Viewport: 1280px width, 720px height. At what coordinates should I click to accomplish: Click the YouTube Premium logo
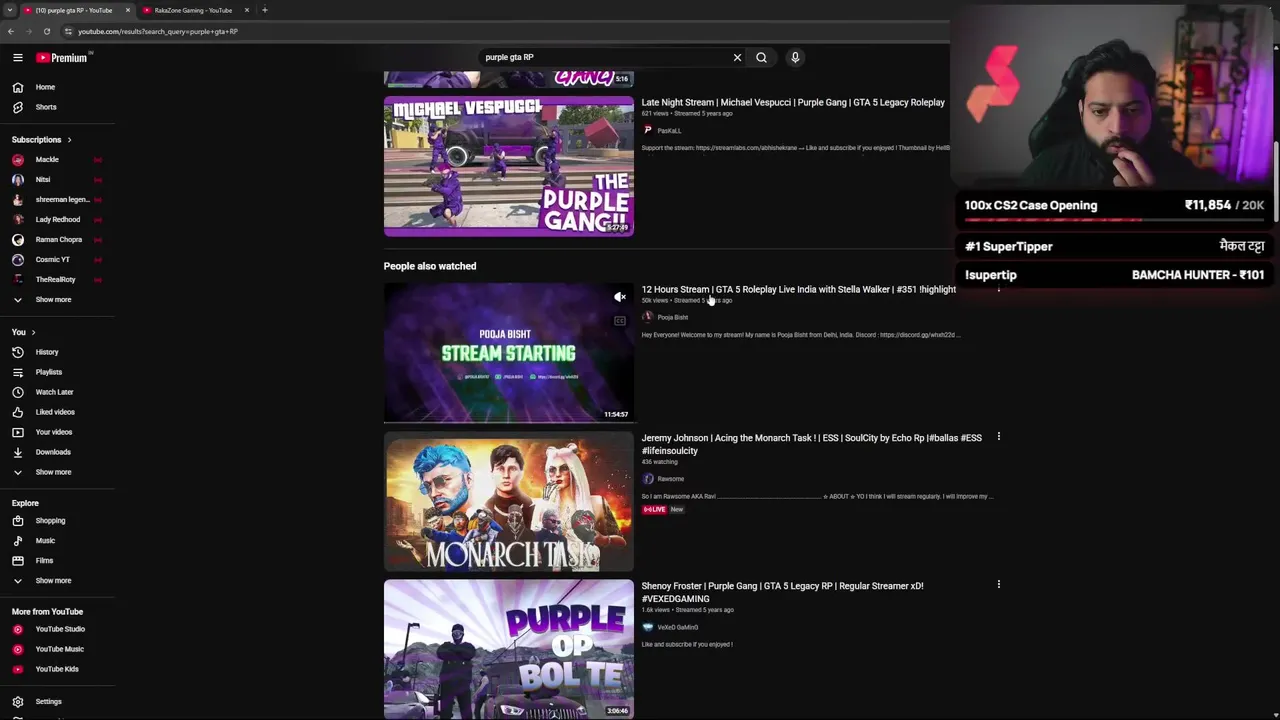64,58
